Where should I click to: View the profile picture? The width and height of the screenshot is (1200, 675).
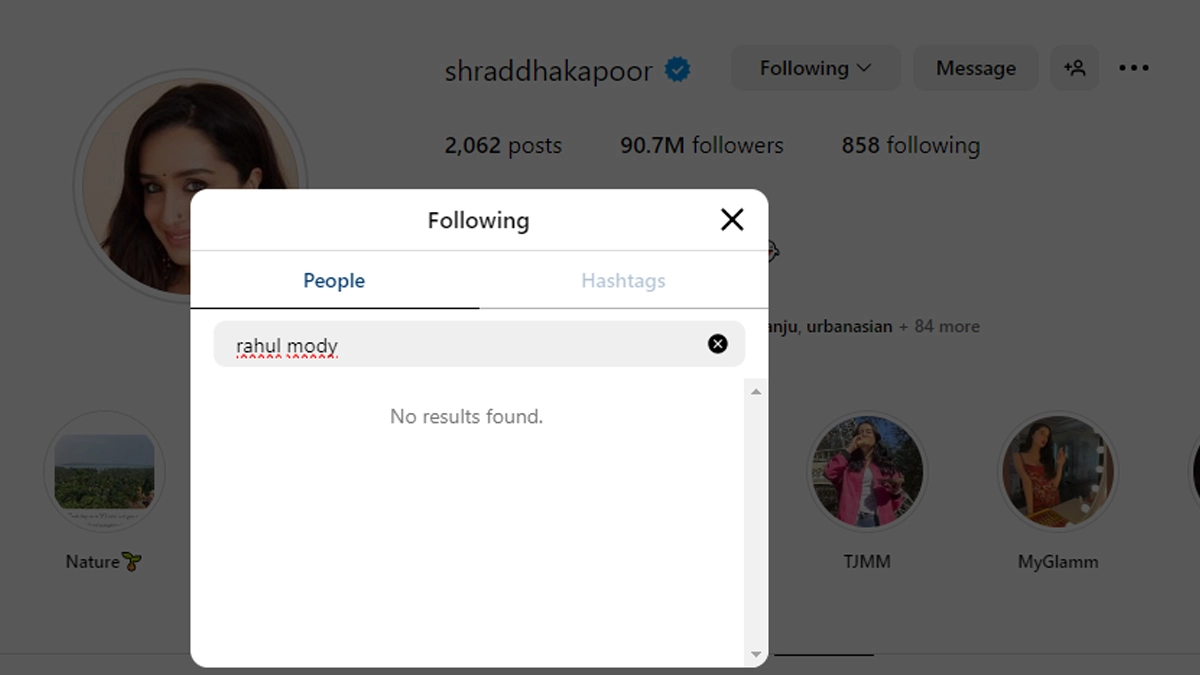pos(190,188)
